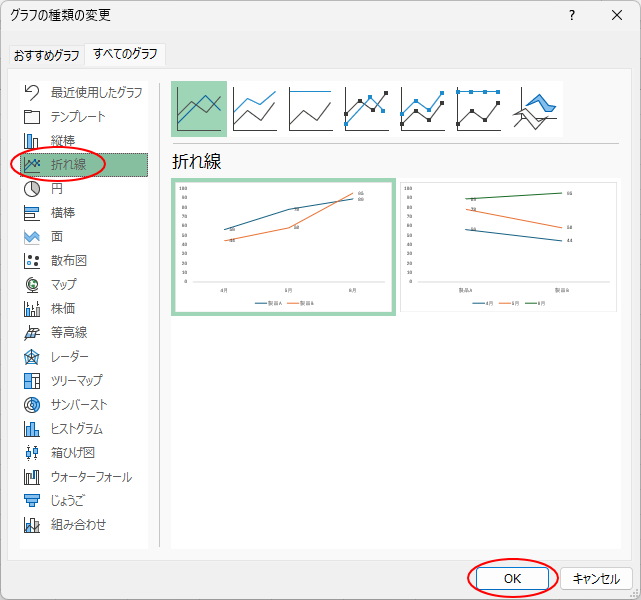
Task: Select the basic line chart subtype icon
Action: (x=199, y=109)
